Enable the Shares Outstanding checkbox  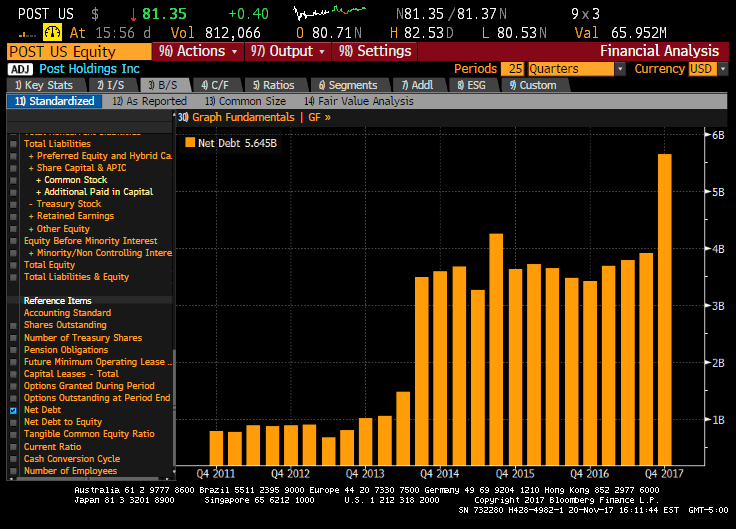pos(13,325)
